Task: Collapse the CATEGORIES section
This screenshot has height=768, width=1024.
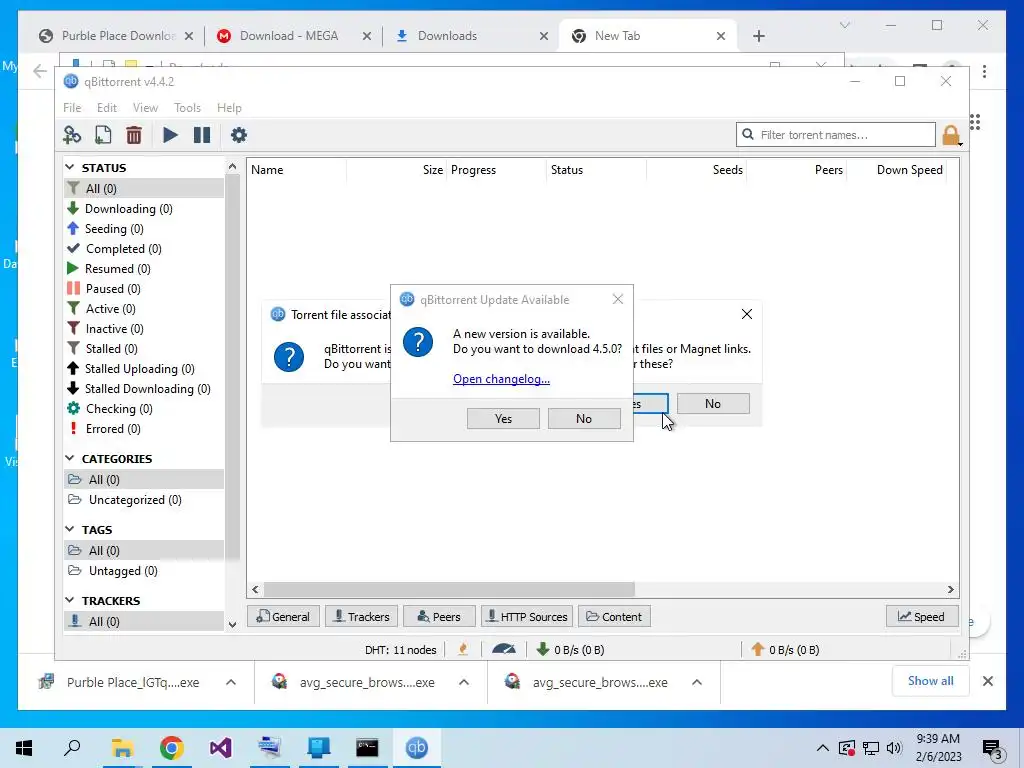Action: coord(70,458)
